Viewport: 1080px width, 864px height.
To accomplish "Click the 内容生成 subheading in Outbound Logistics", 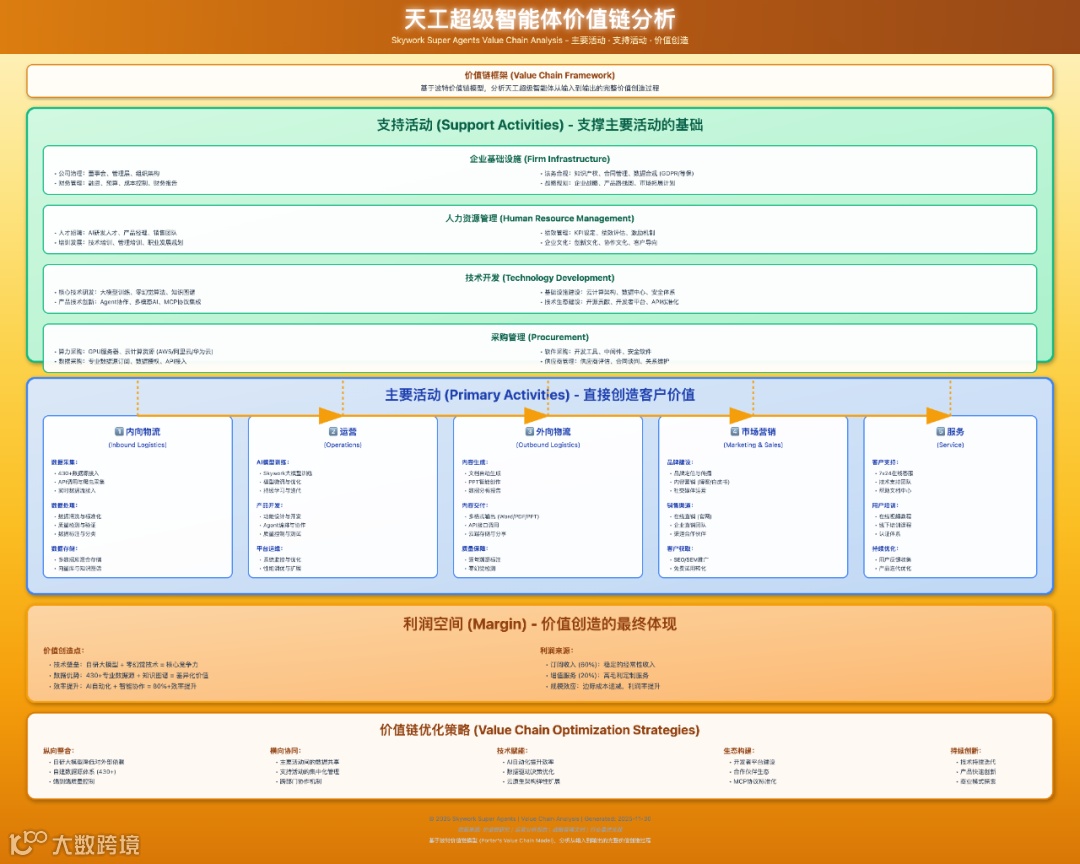I will pyautogui.click(x=475, y=462).
